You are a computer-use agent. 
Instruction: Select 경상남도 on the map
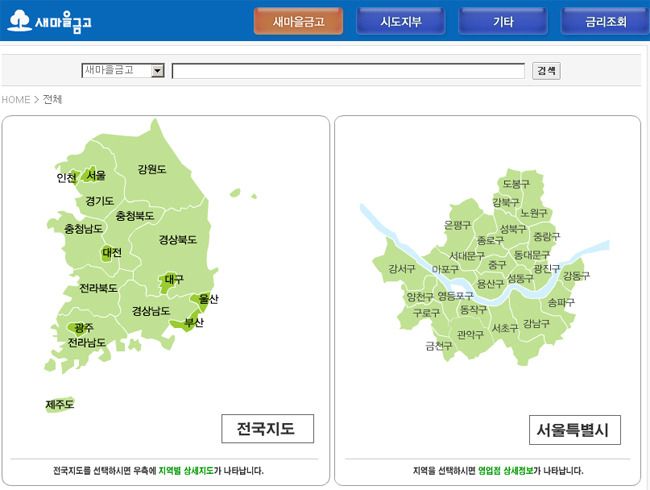(151, 311)
